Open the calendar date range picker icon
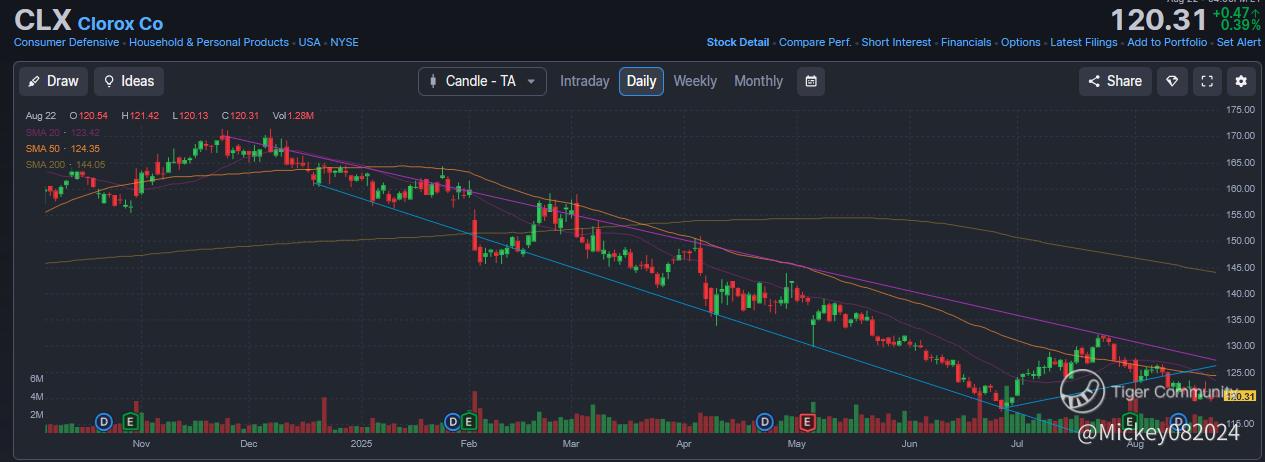 click(x=811, y=81)
